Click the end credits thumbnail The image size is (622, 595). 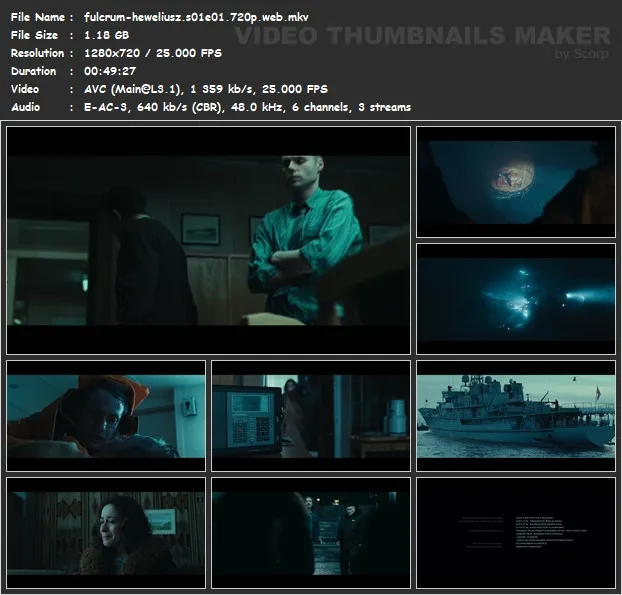pyautogui.click(x=515, y=532)
